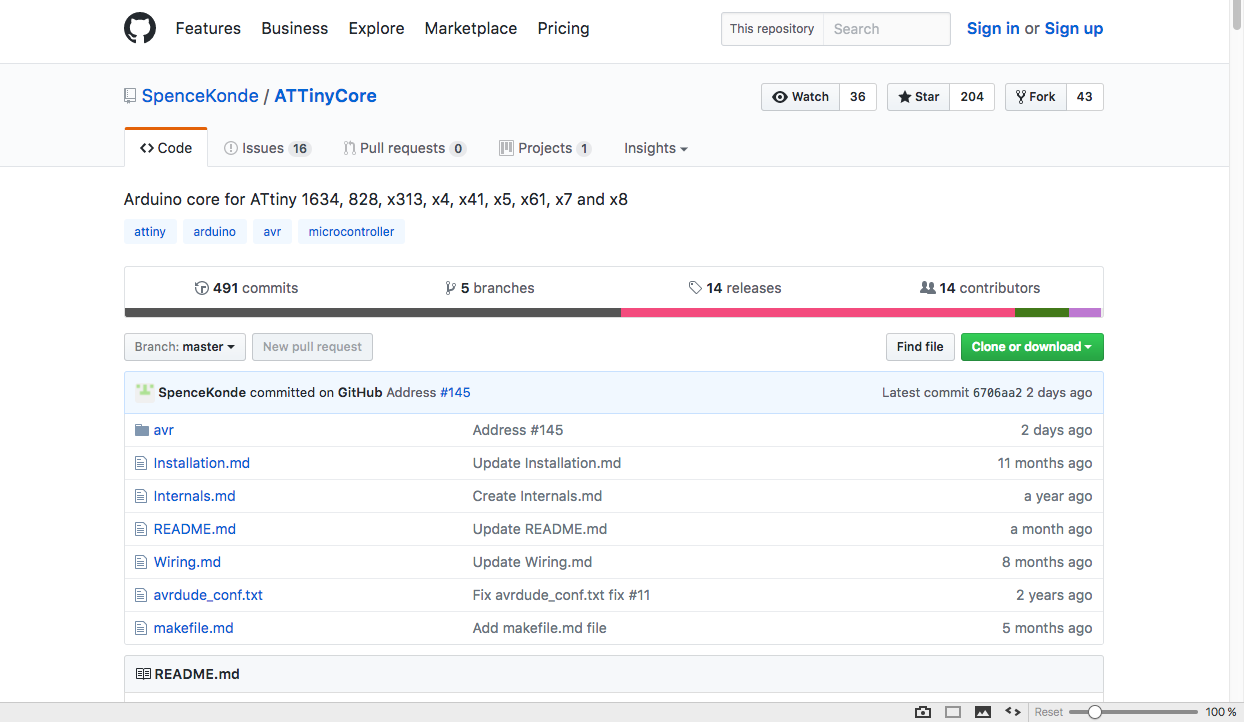Open Marketplace in top navigation
1244x722 pixels.
click(x=471, y=28)
